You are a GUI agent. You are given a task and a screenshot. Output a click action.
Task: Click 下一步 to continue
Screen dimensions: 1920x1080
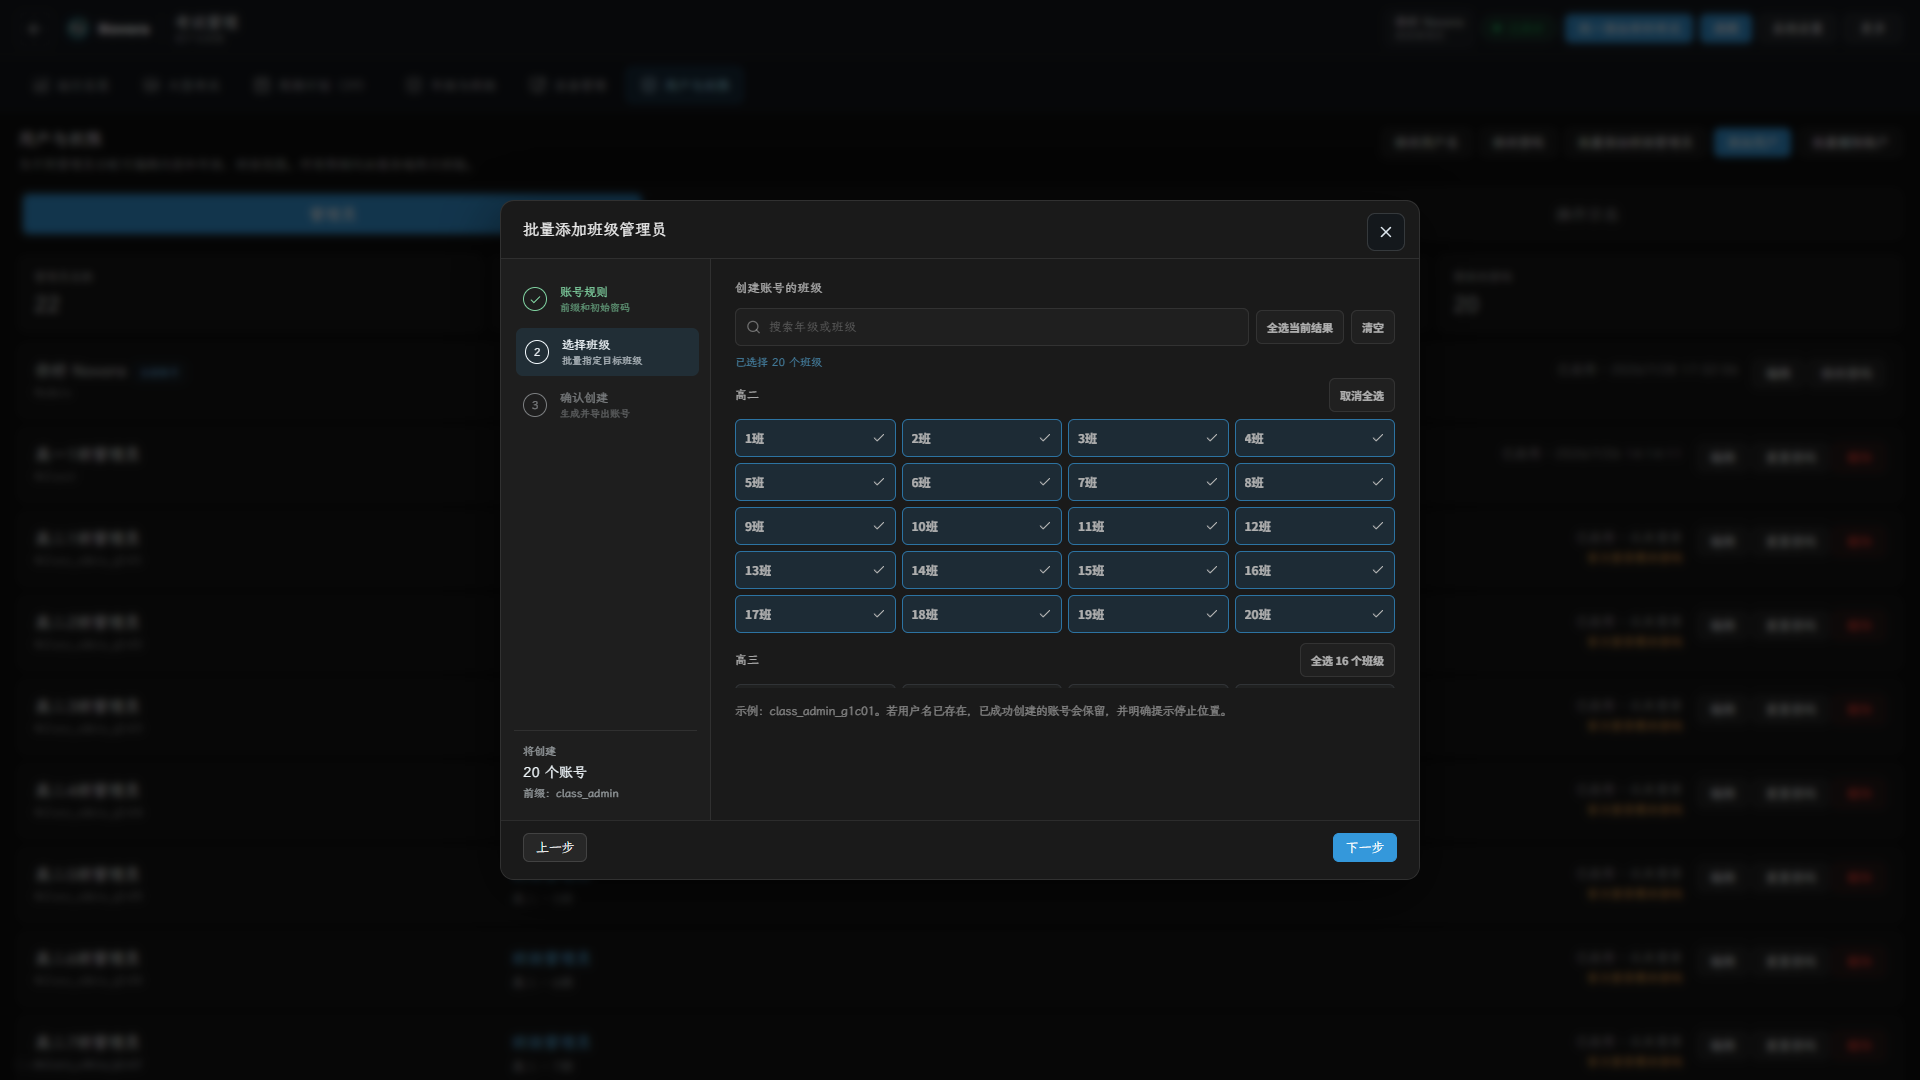(1364, 847)
